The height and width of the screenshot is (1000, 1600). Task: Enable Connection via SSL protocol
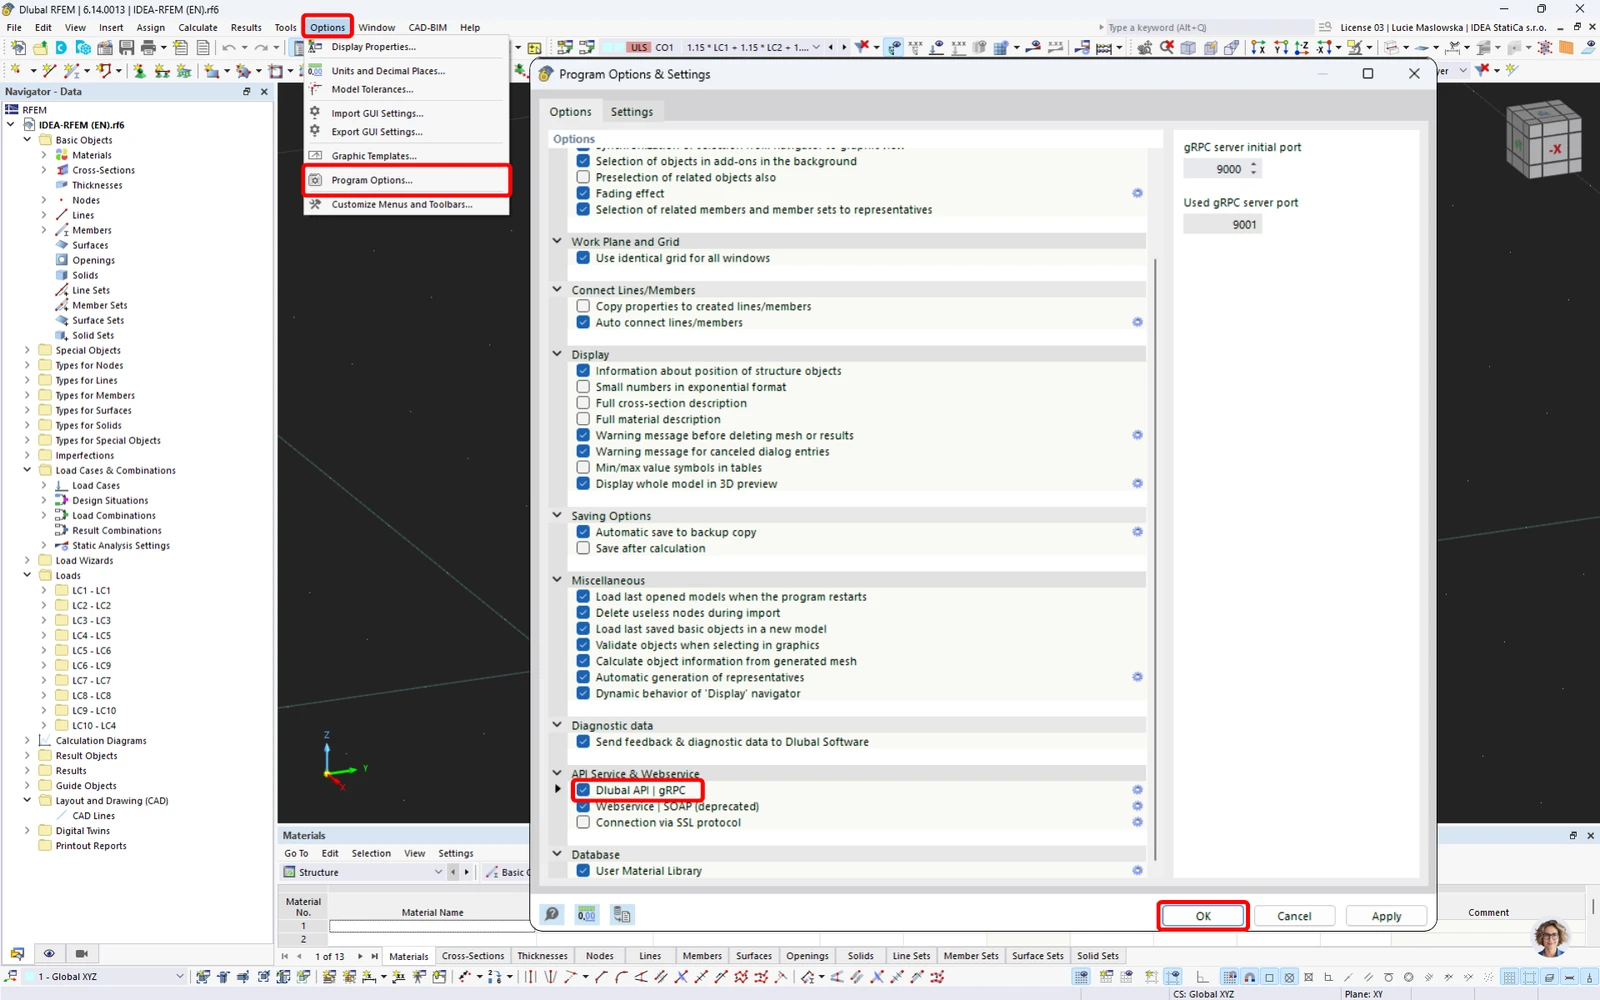[x=583, y=822]
